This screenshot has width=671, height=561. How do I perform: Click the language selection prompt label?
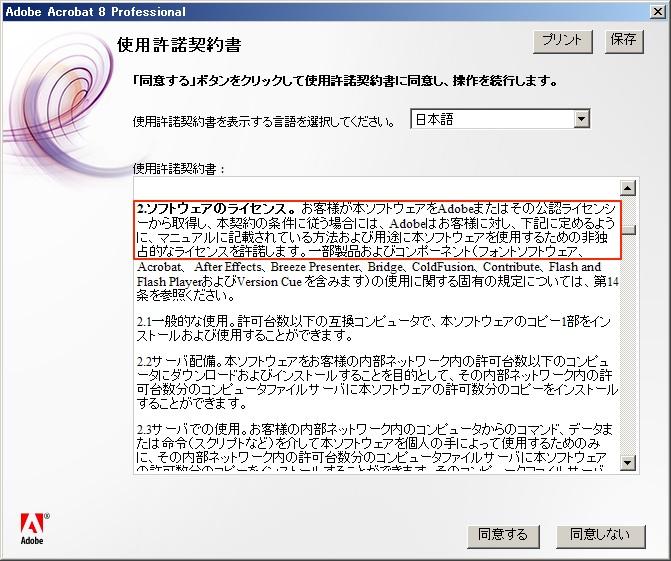coord(264,122)
